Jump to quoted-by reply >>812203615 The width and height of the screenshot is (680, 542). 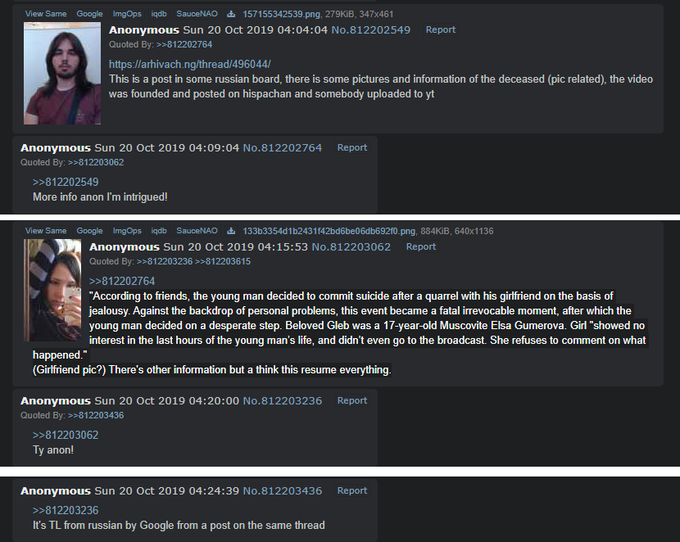coord(222,261)
